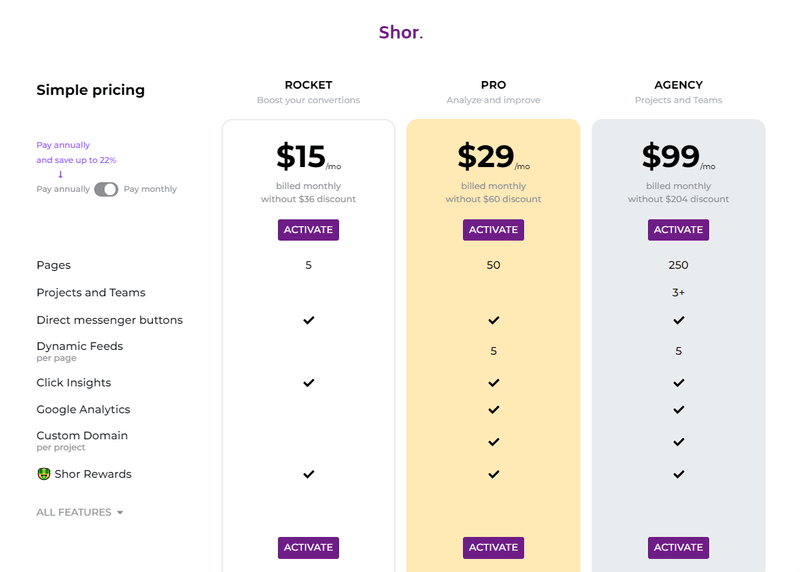Select the Pay annually label
The width and height of the screenshot is (800, 572).
63,189
